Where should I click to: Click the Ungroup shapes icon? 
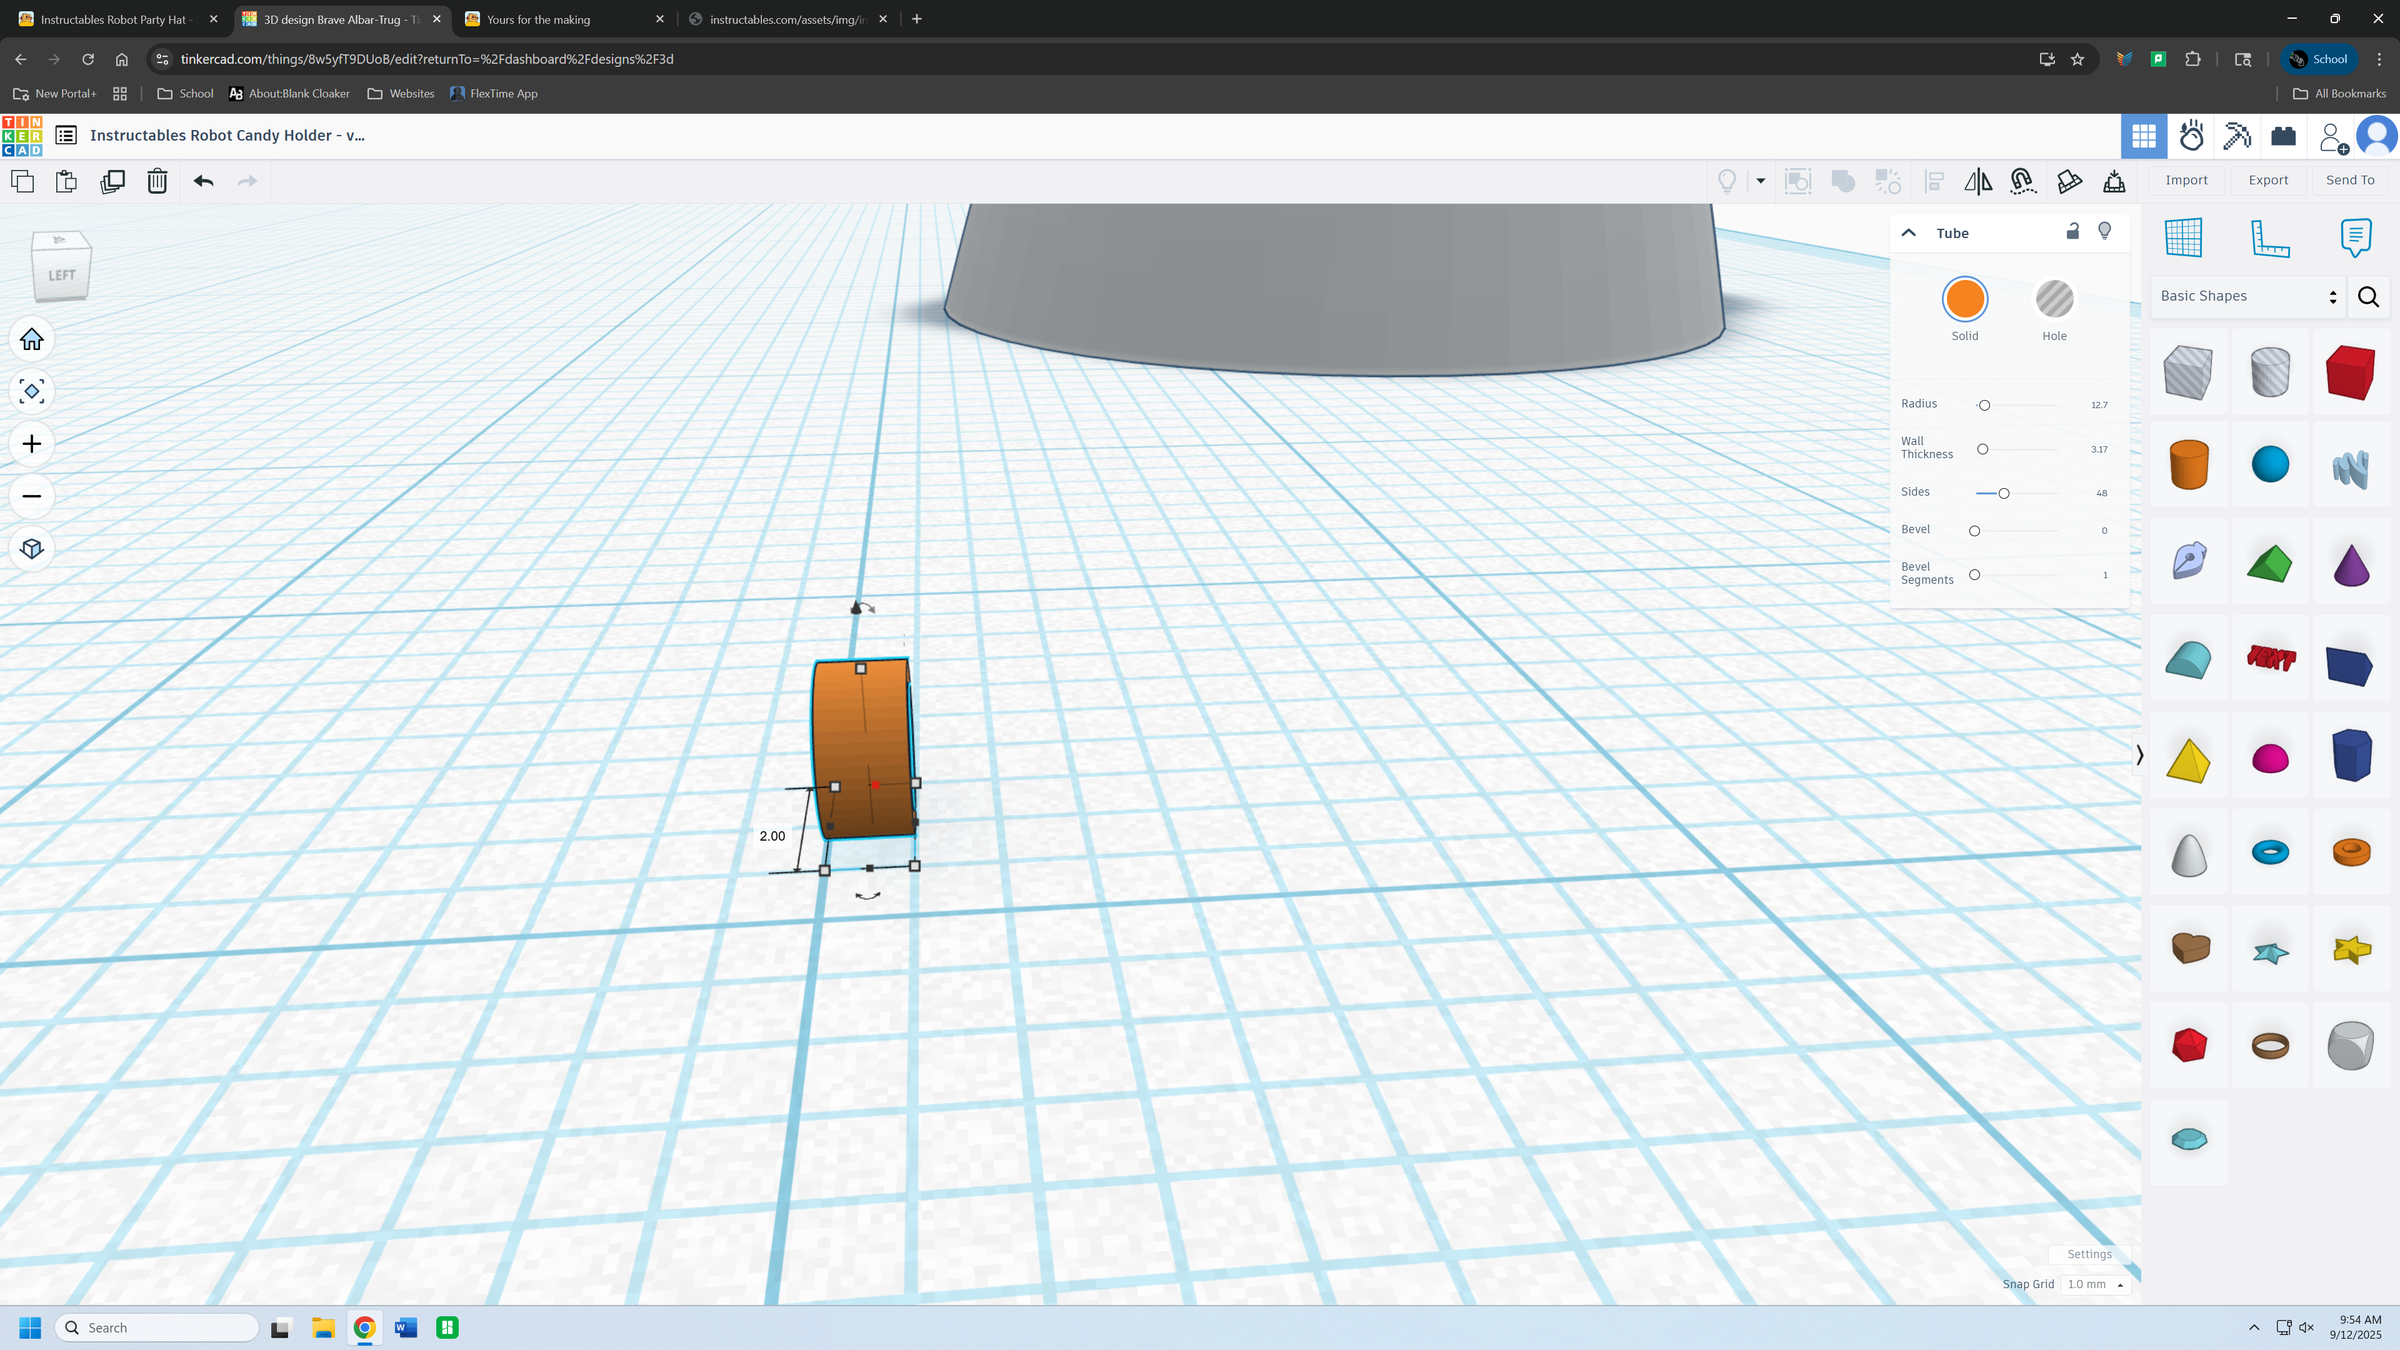pyautogui.click(x=1887, y=181)
